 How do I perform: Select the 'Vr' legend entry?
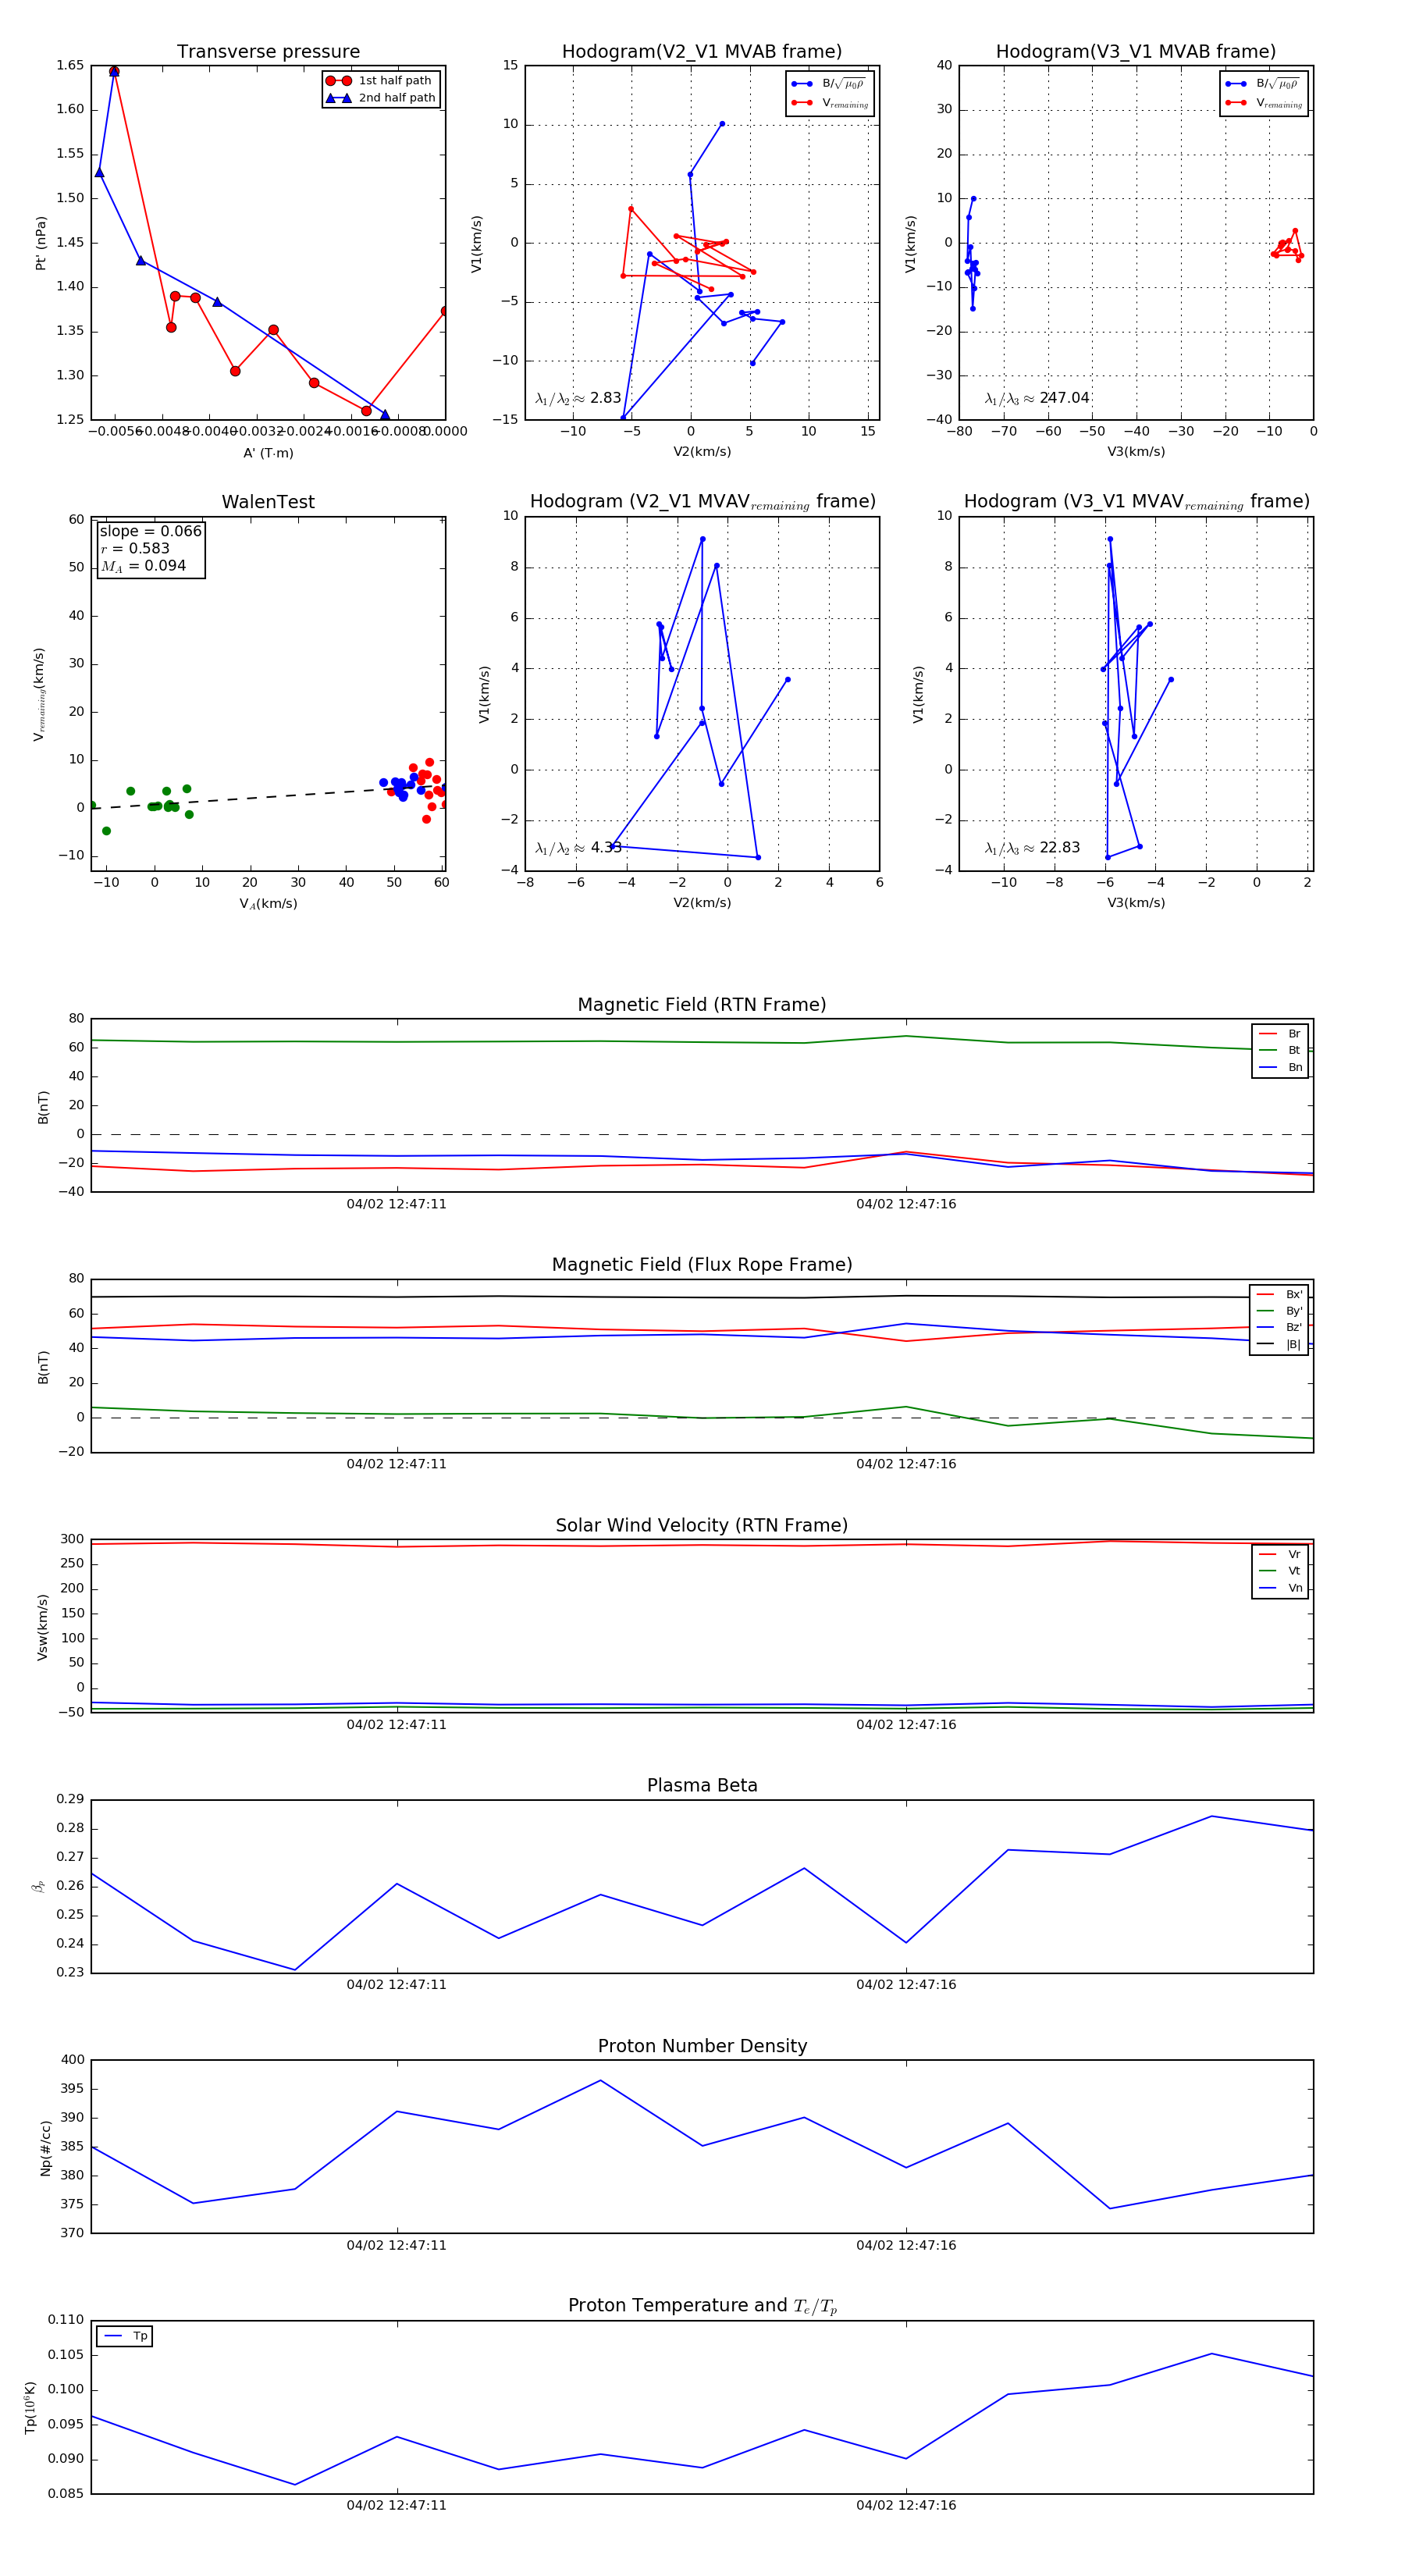1280,1554
